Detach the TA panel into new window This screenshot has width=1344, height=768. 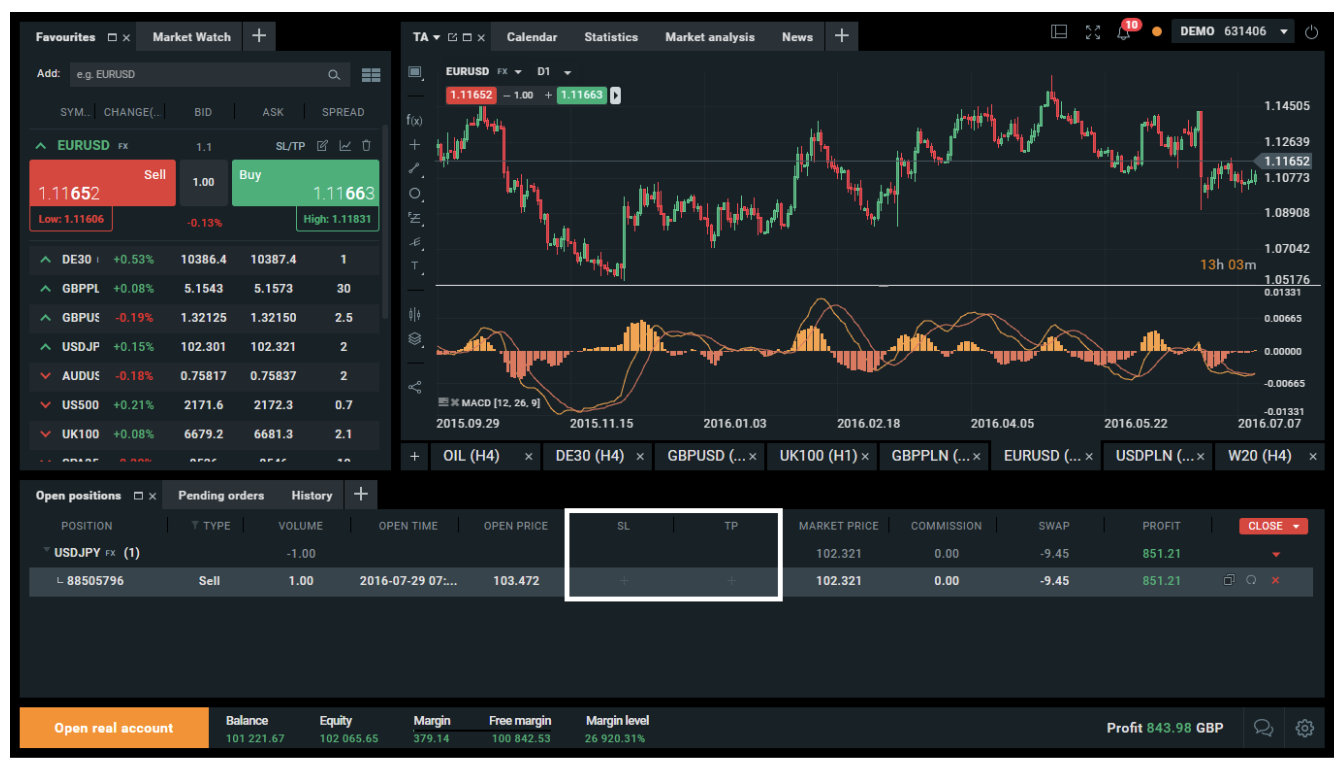[452, 37]
